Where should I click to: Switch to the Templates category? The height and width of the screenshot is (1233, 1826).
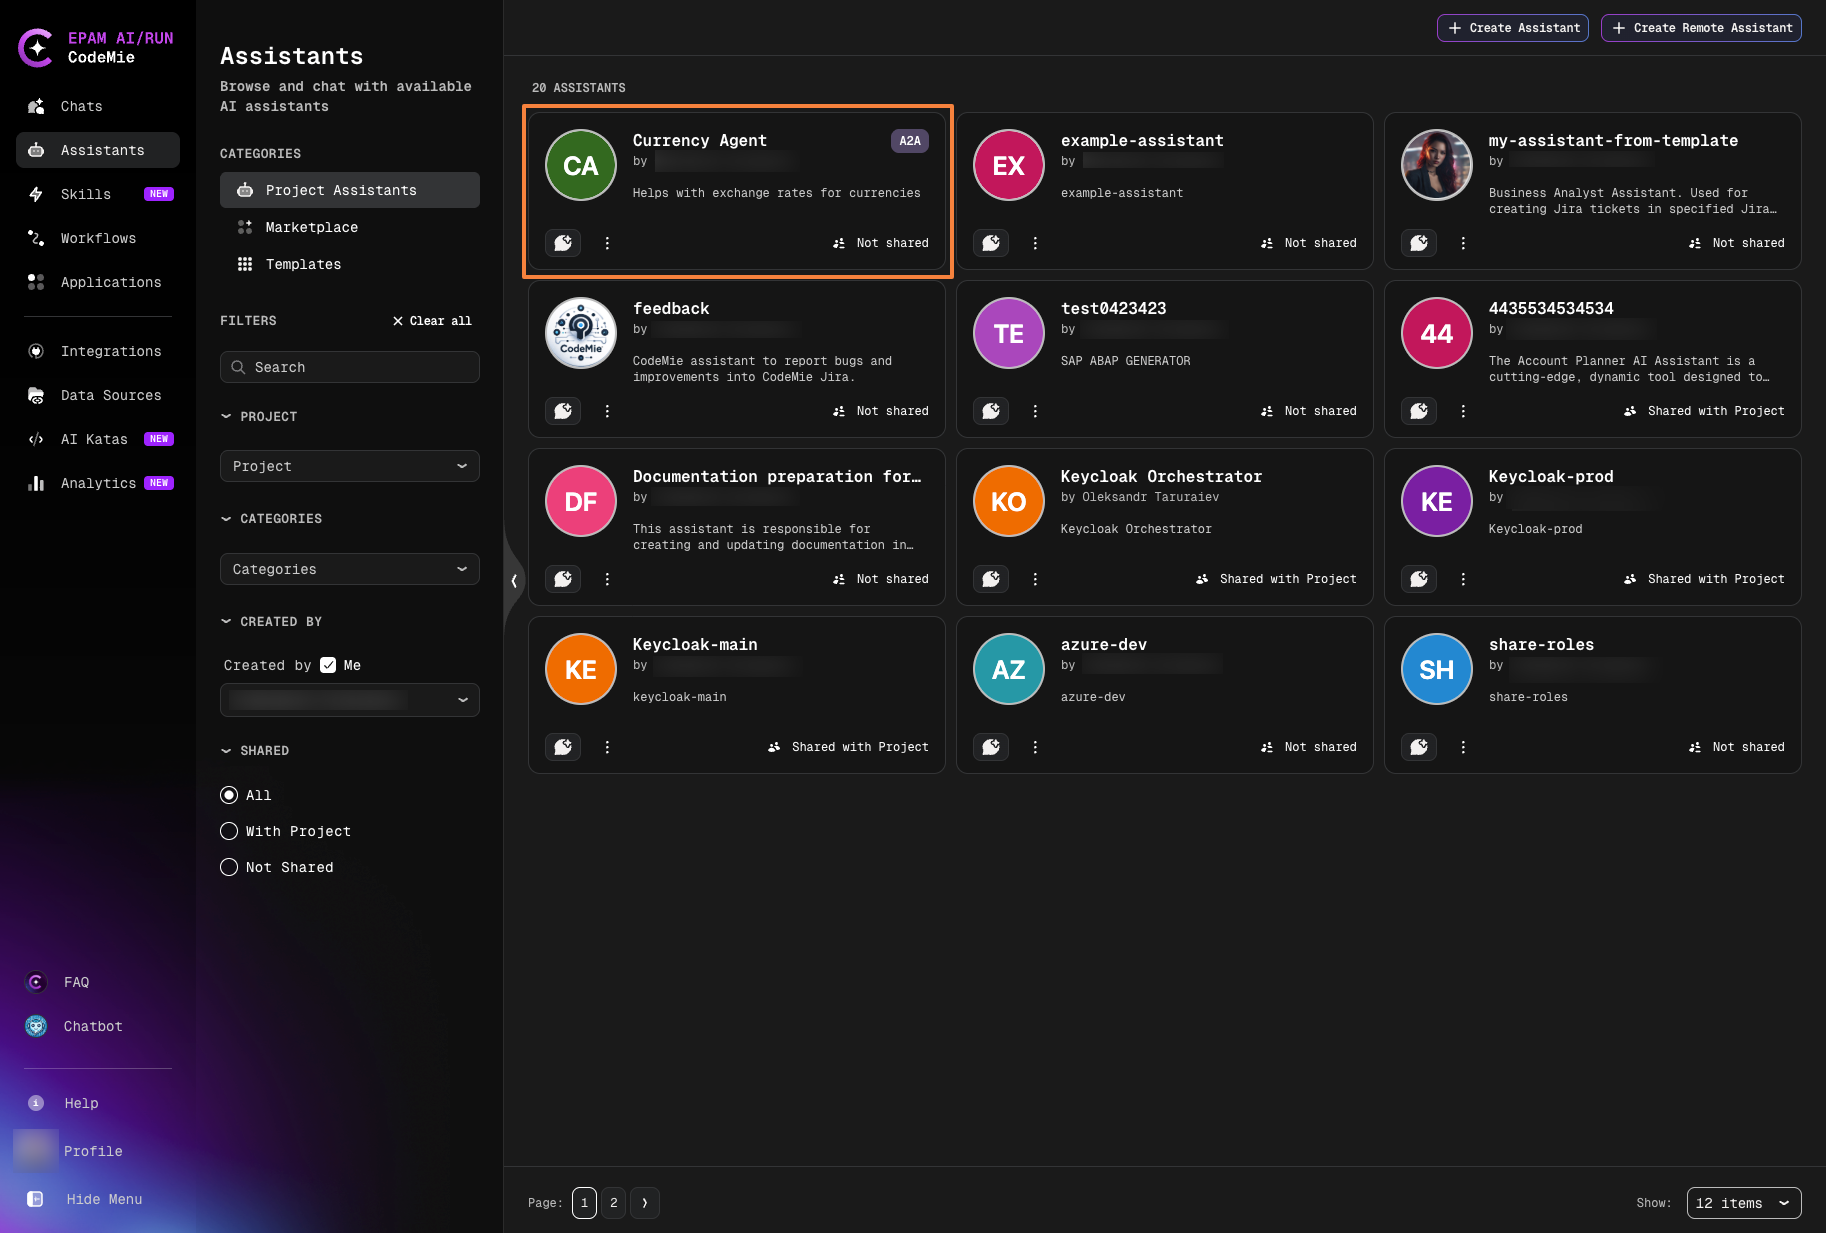coord(303,264)
